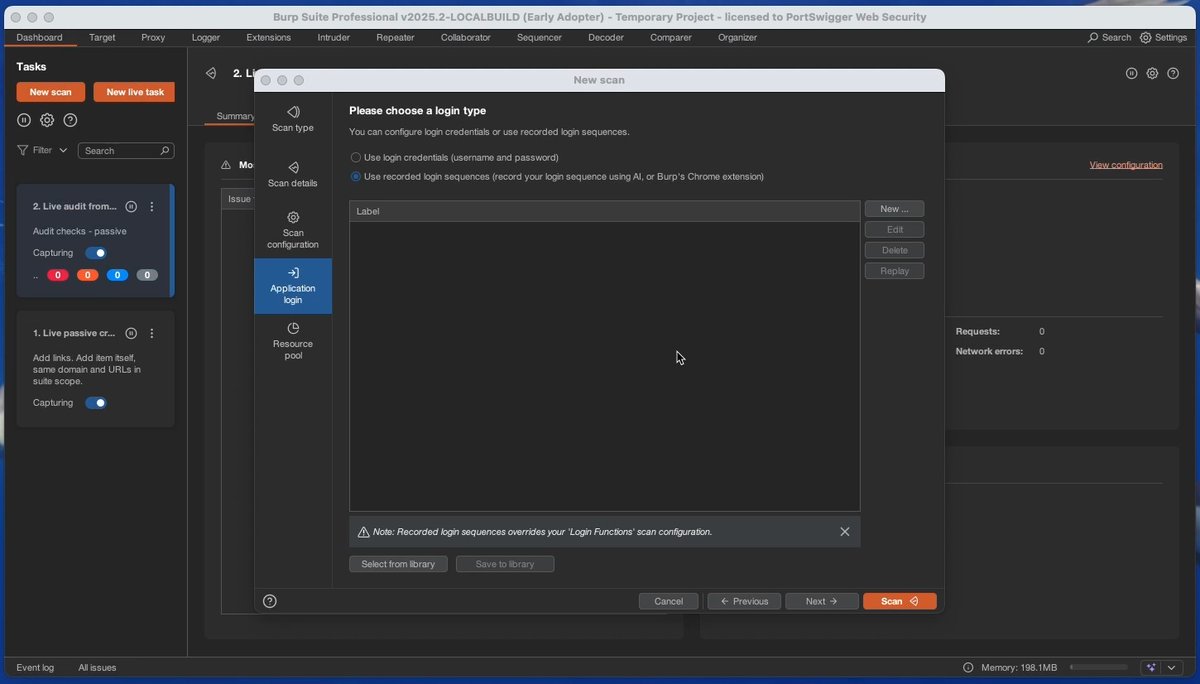Viewport: 1200px width, 684px height.
Task: Pause all tasks icon under Tasks heading
Action: point(24,120)
